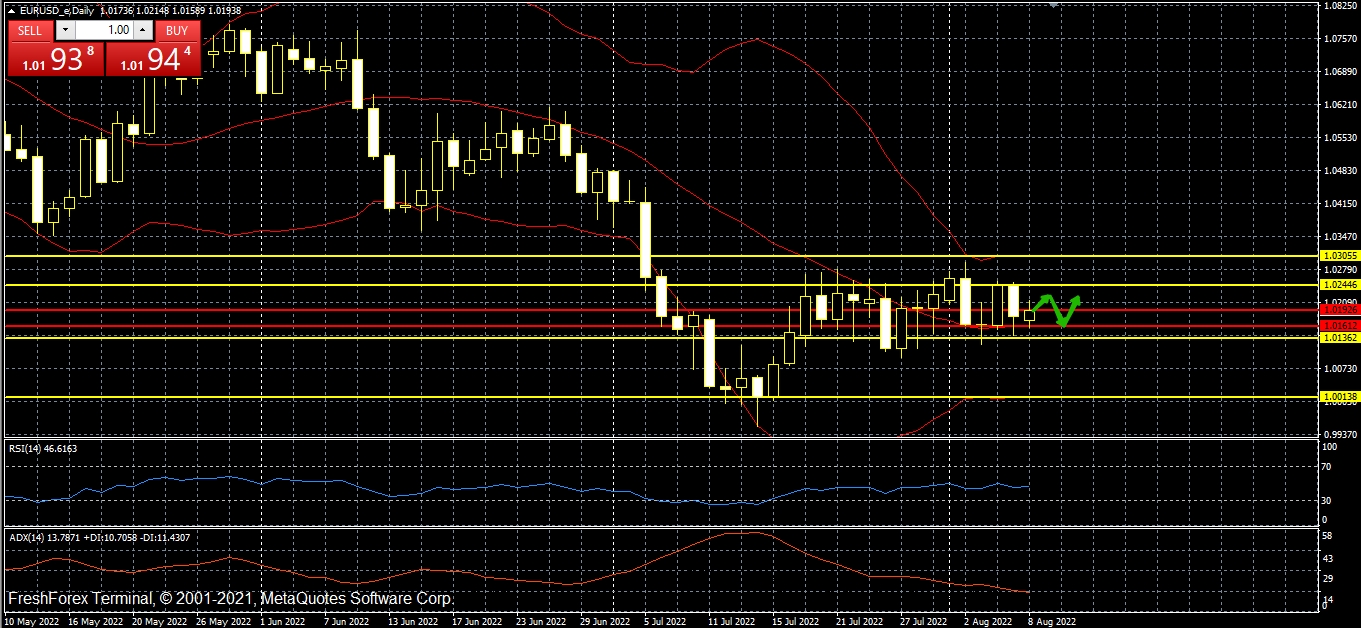1361x628 pixels.
Task: Select the red 1.01926 price label
Action: tap(1339, 310)
